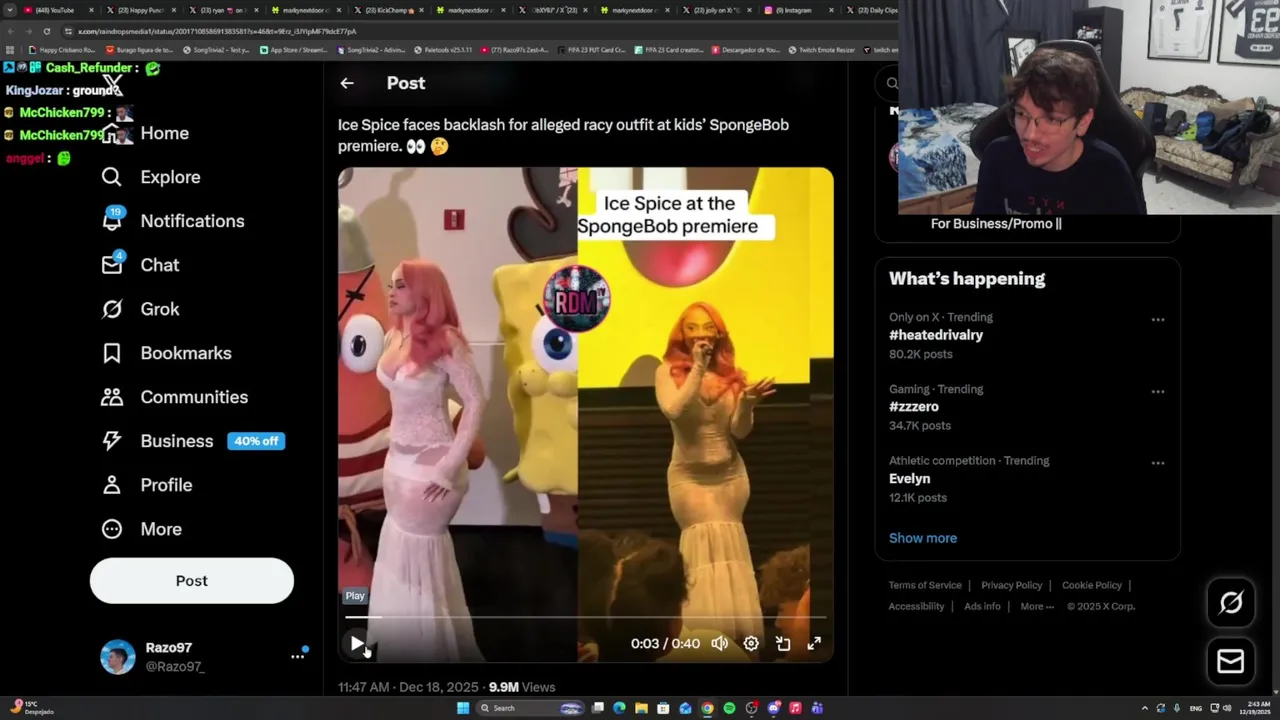Play the video with the play button
The height and width of the screenshot is (720, 1280).
[x=357, y=644]
